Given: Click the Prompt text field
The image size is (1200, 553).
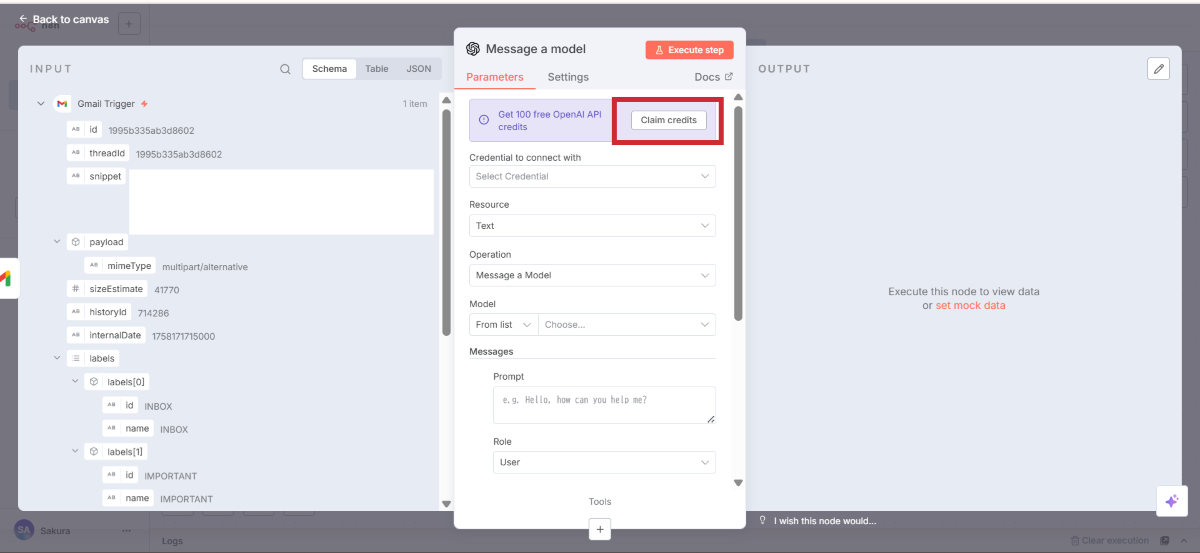Looking at the screenshot, I should [603, 404].
